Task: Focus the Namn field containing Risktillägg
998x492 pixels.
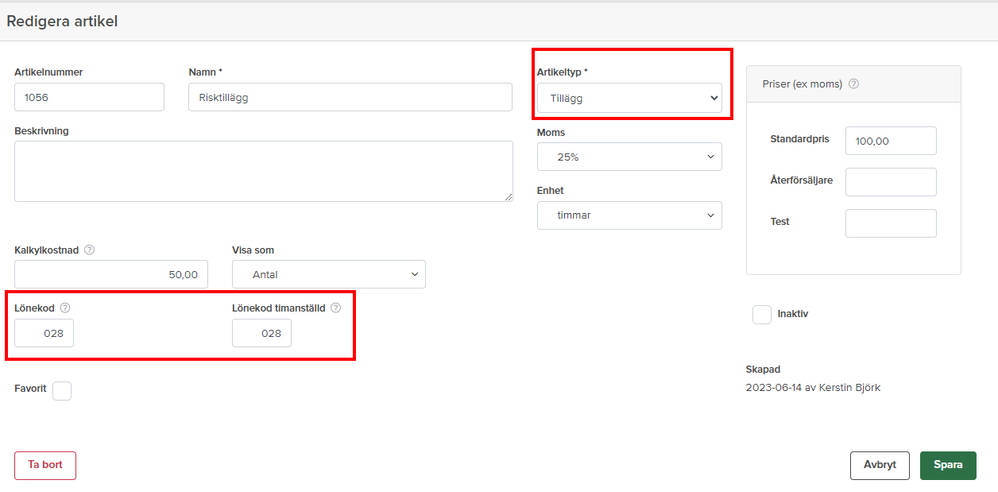Action: pos(350,97)
